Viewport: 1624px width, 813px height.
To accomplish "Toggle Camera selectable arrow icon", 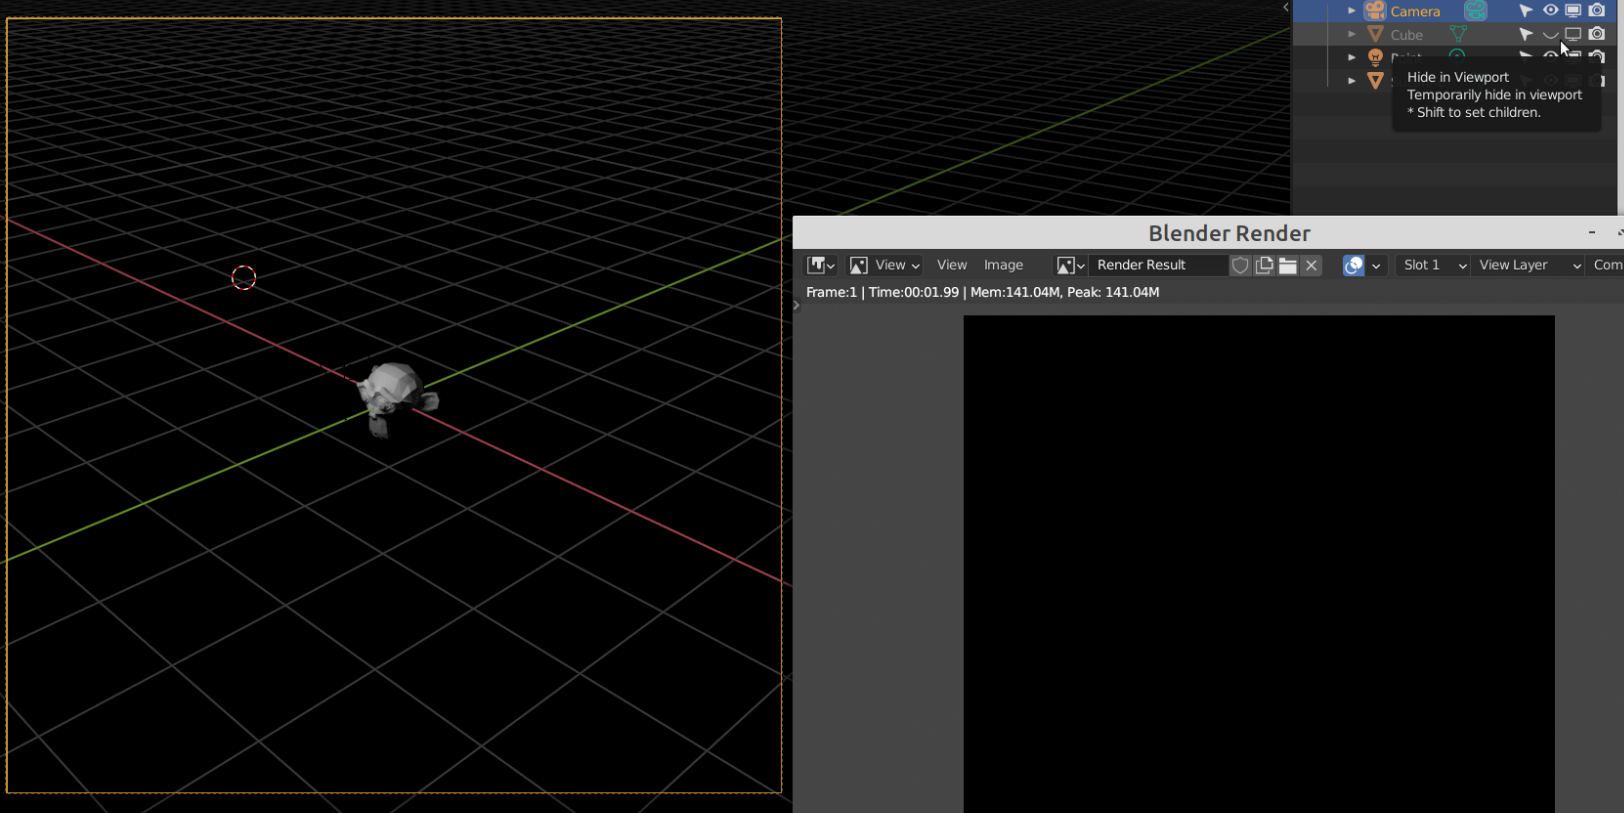I will click(x=1525, y=11).
